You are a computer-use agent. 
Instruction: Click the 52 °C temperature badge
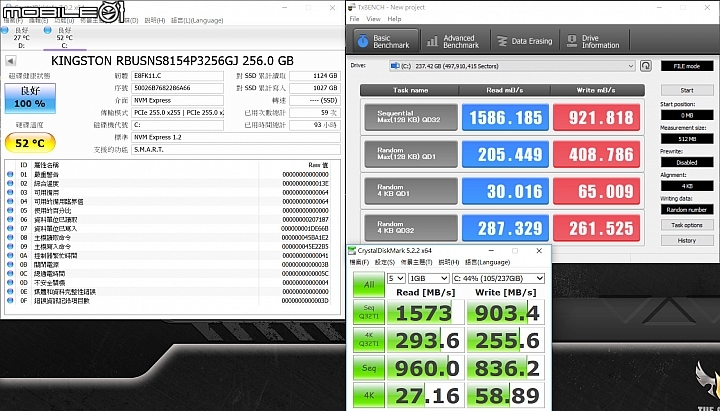(30, 143)
